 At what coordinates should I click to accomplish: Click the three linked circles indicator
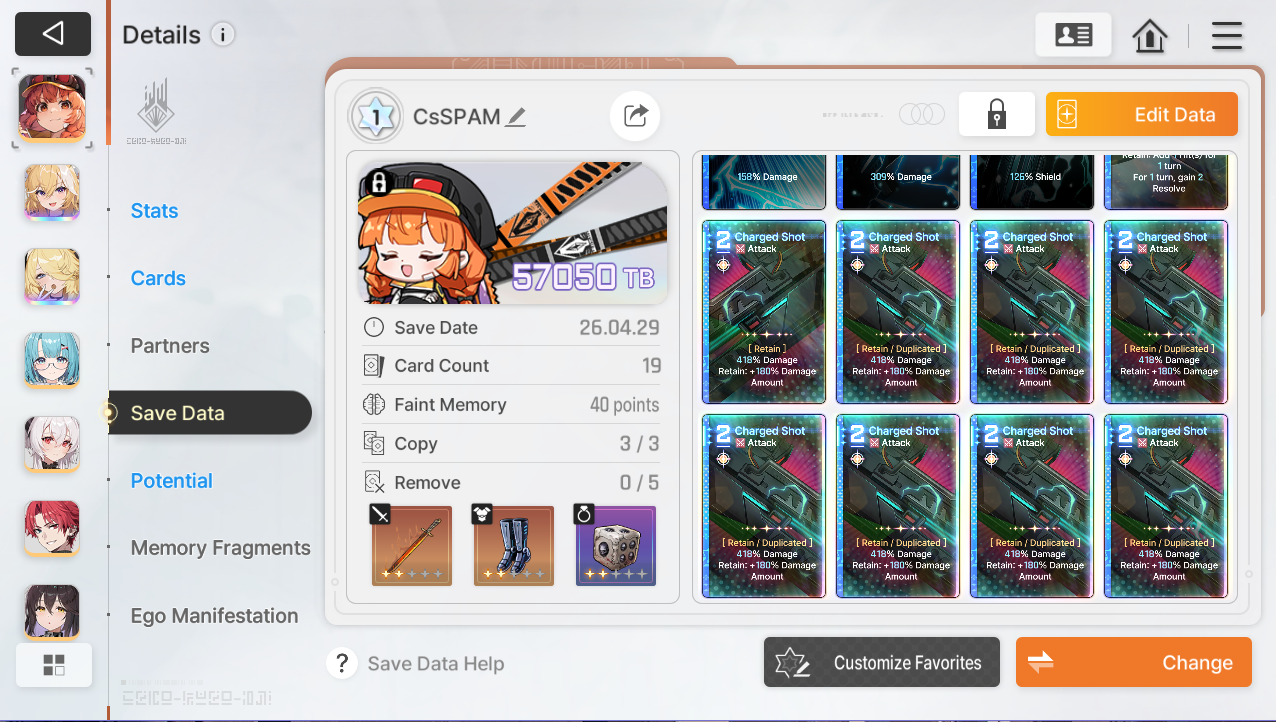(922, 114)
